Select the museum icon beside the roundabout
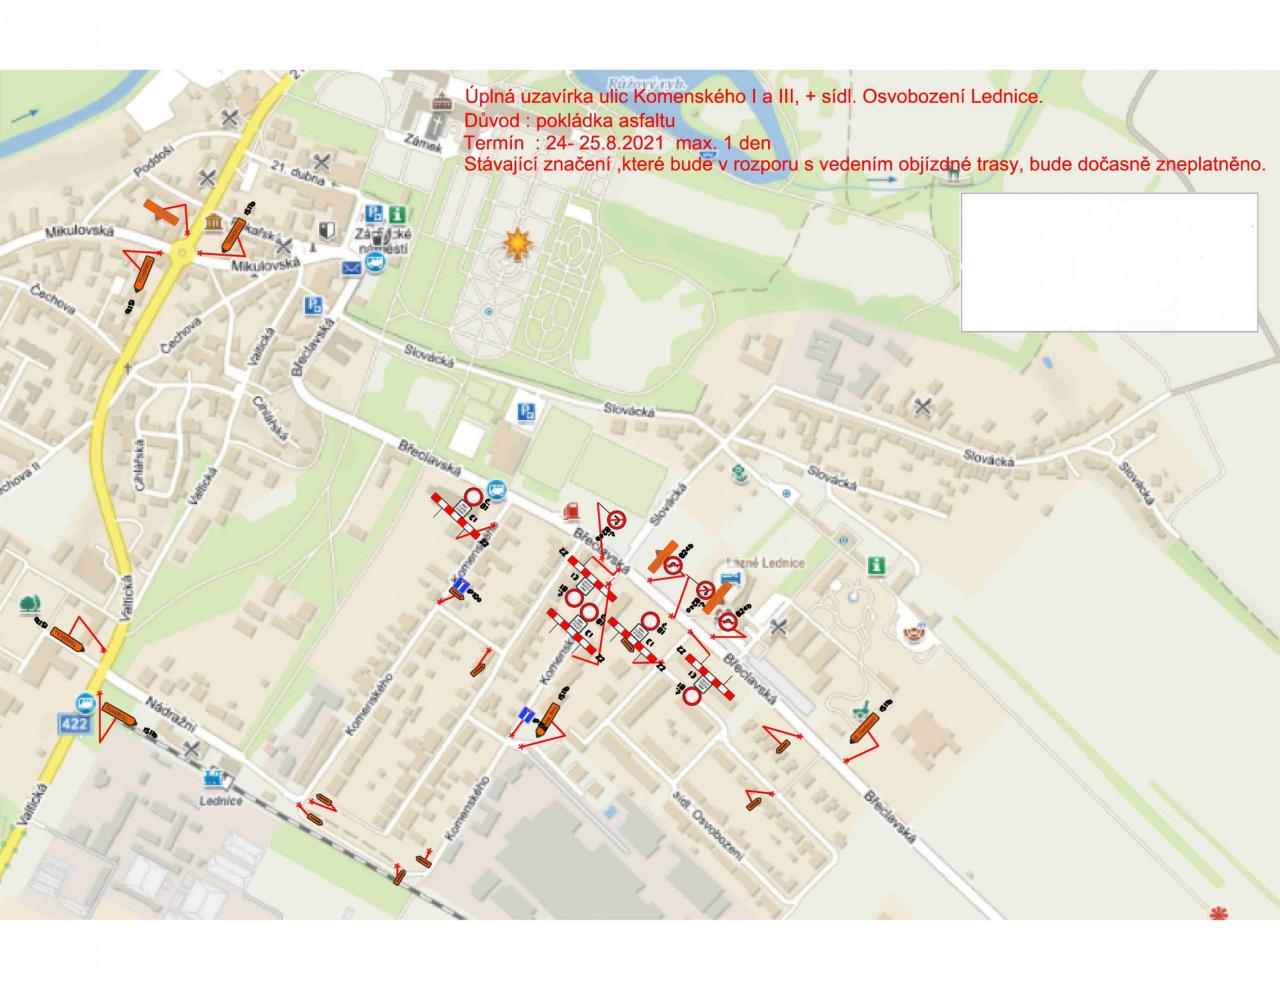 pos(213,222)
